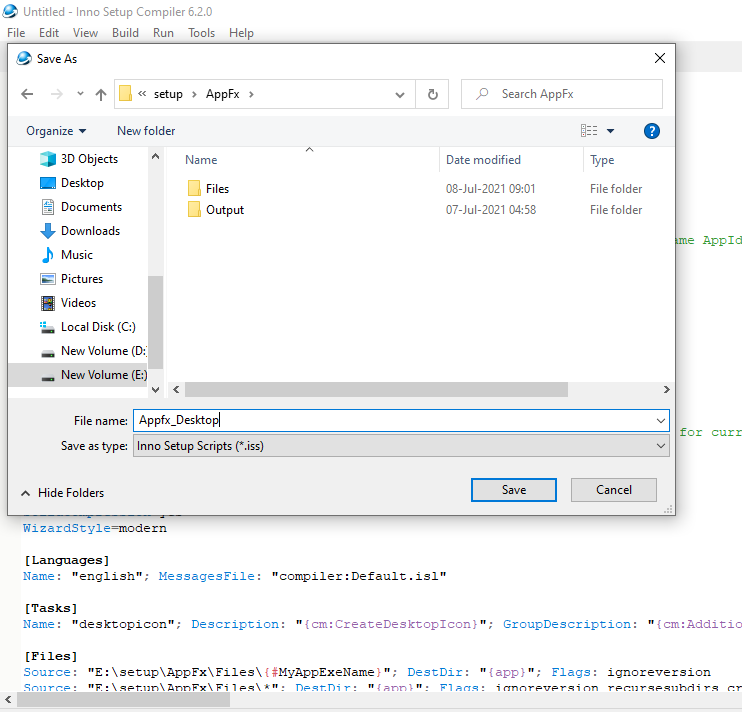
Task: Select Music in the navigation pane
Action: click(x=67, y=255)
